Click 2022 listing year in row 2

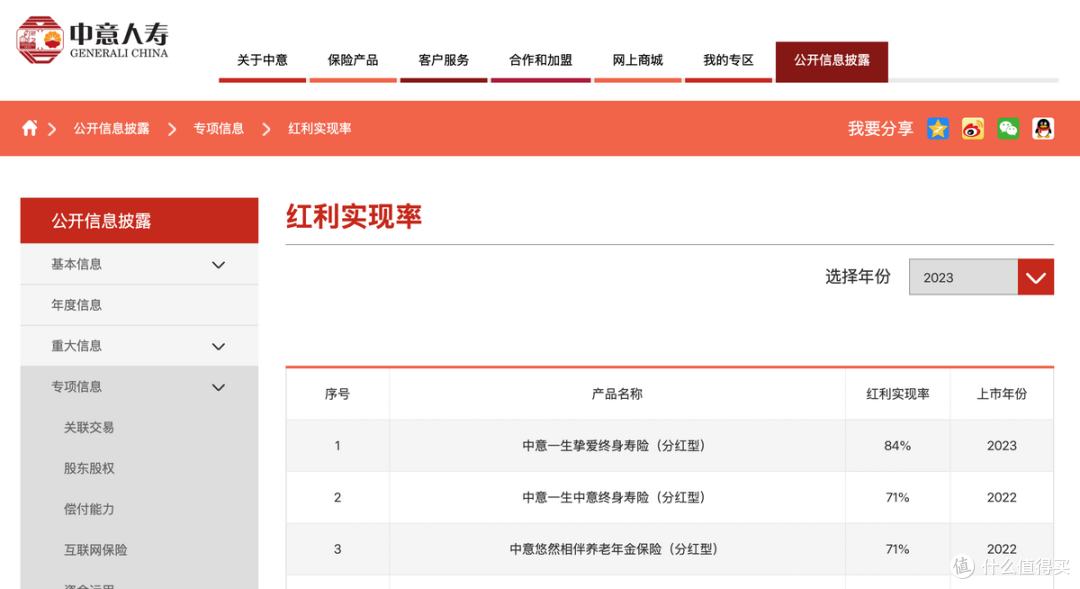click(x=1001, y=497)
